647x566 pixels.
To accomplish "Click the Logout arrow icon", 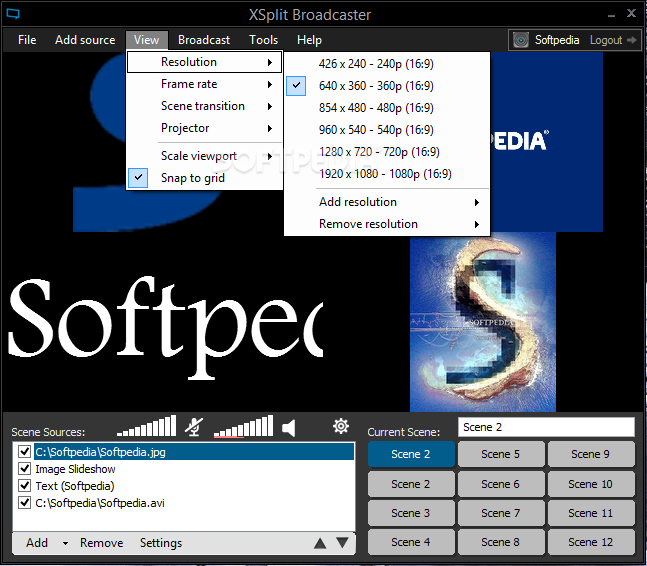I will point(632,40).
